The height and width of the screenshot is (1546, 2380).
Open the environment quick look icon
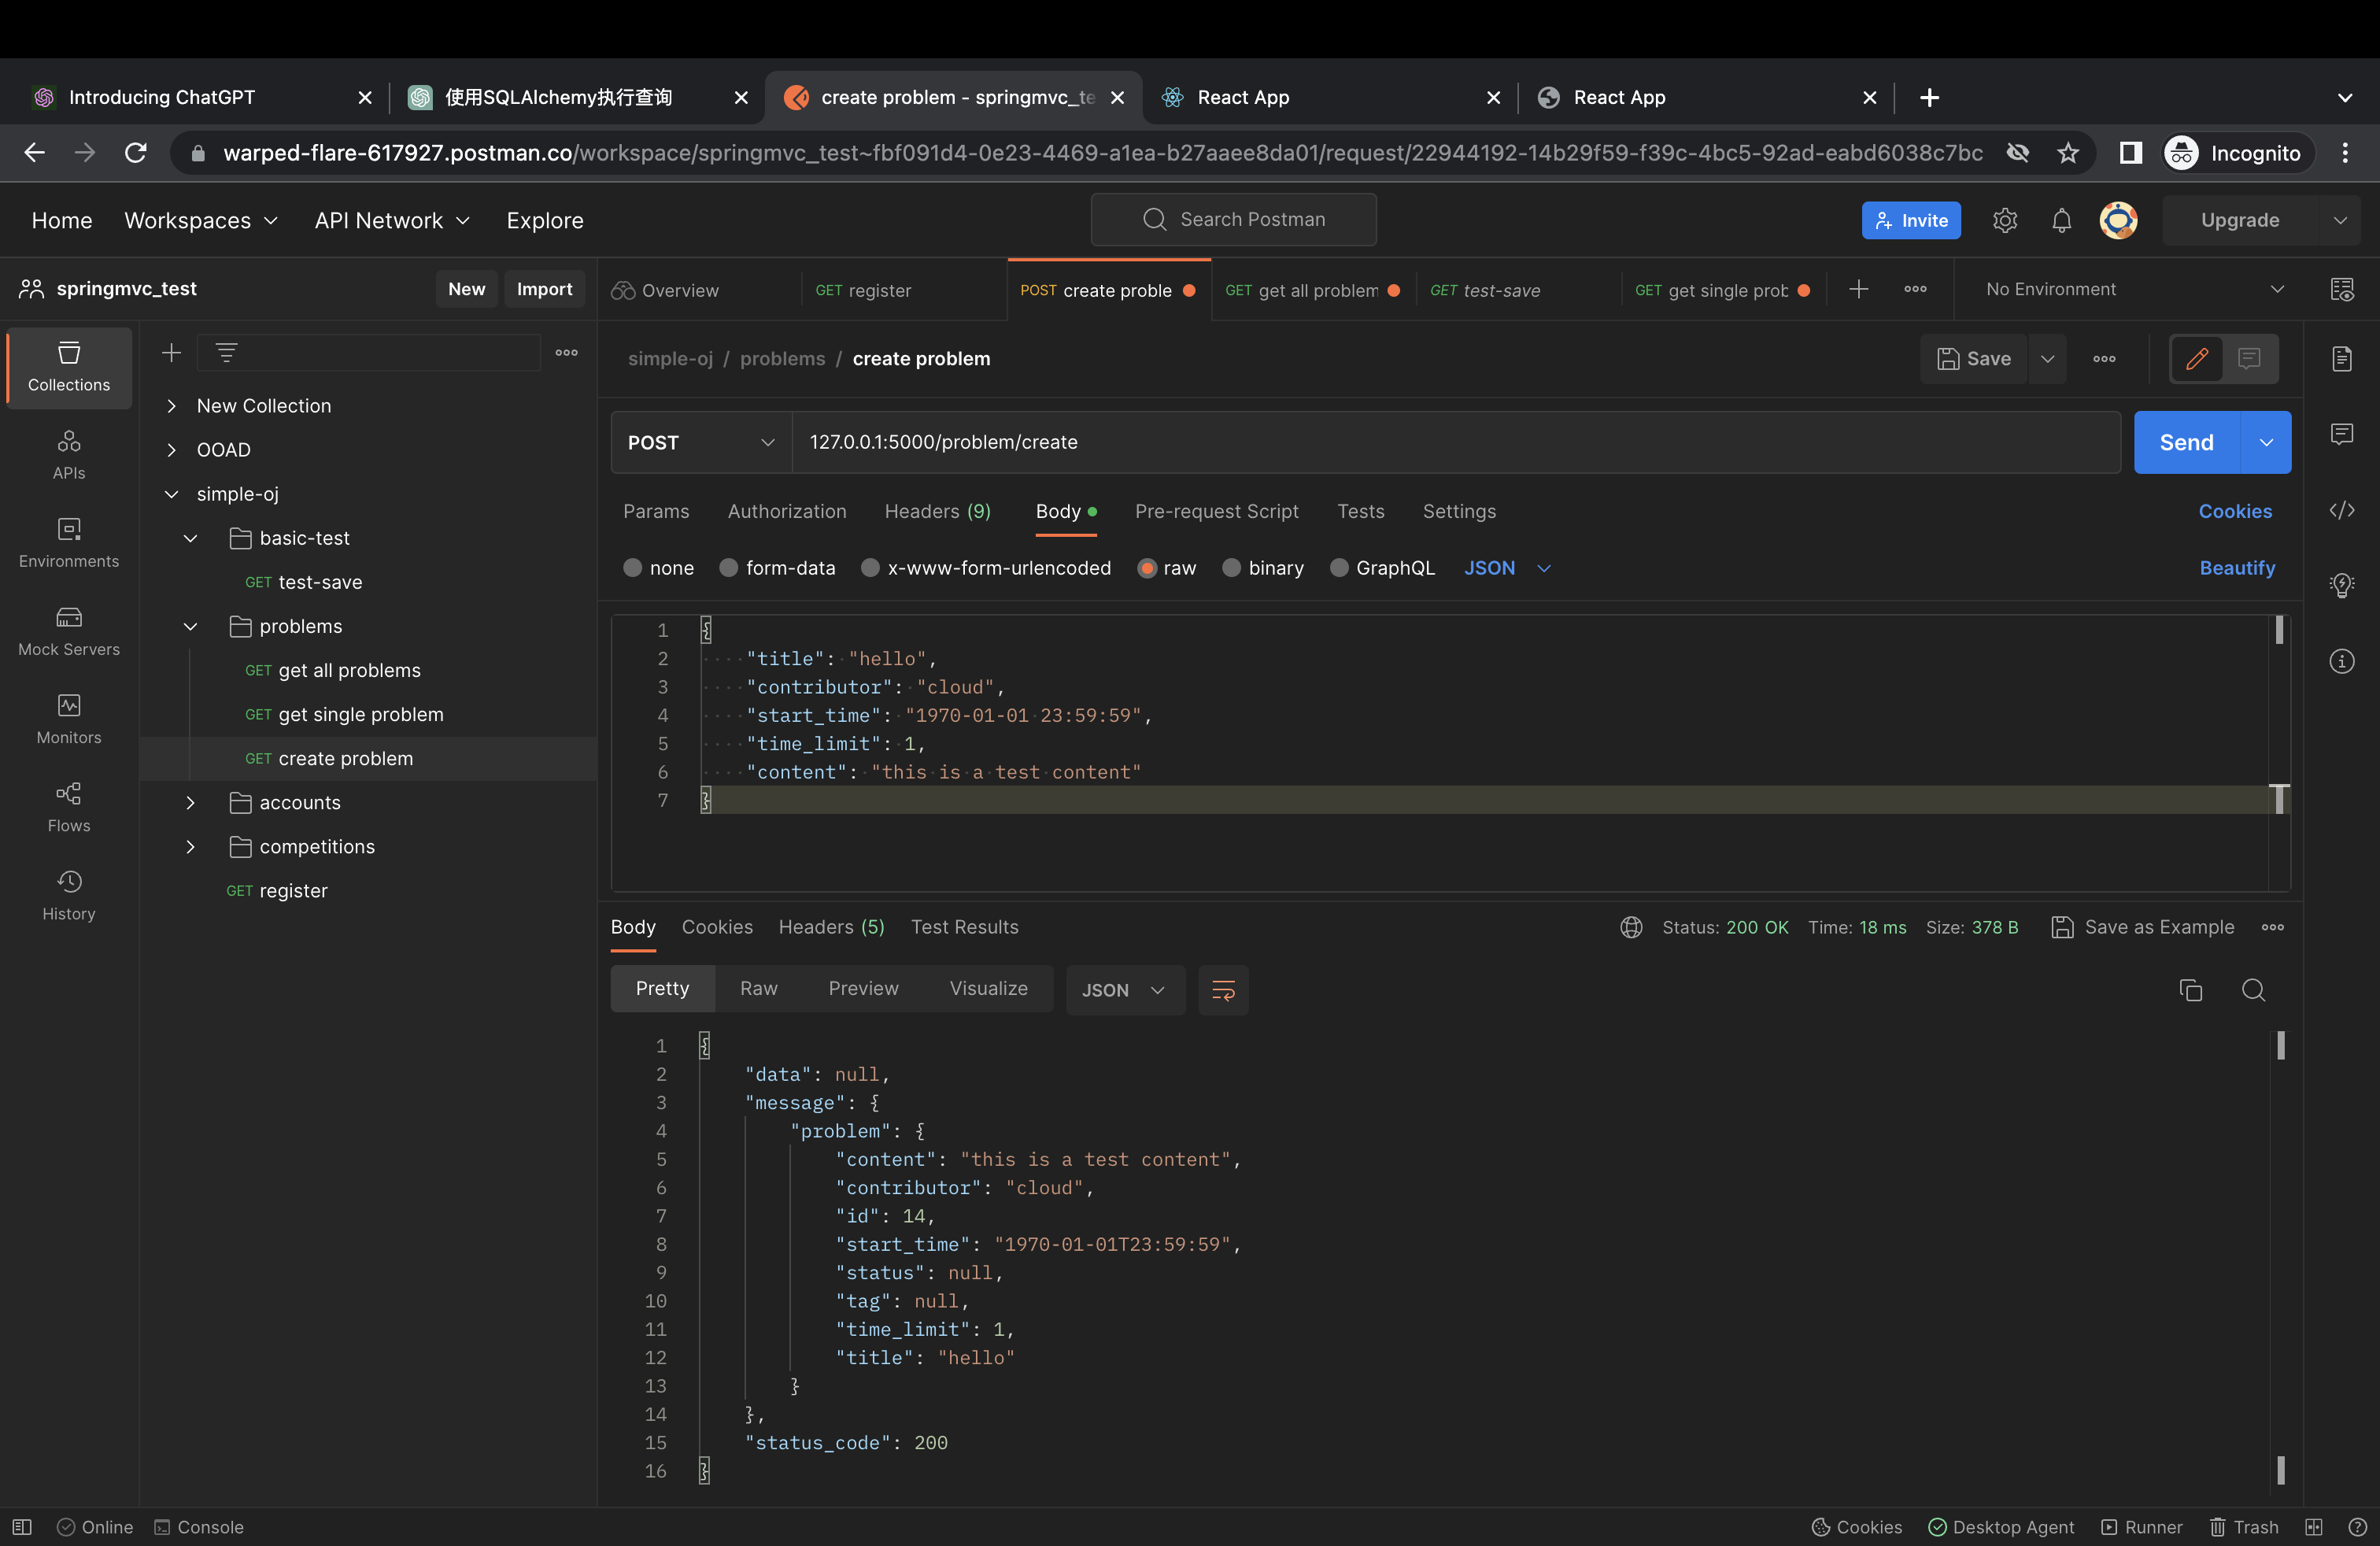[x=2342, y=289]
